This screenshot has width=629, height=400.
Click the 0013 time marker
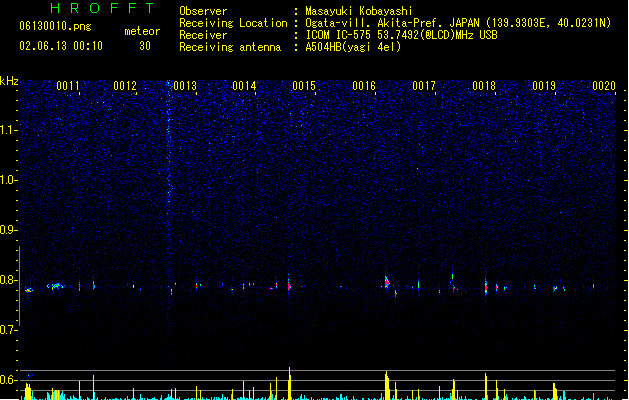coord(185,86)
